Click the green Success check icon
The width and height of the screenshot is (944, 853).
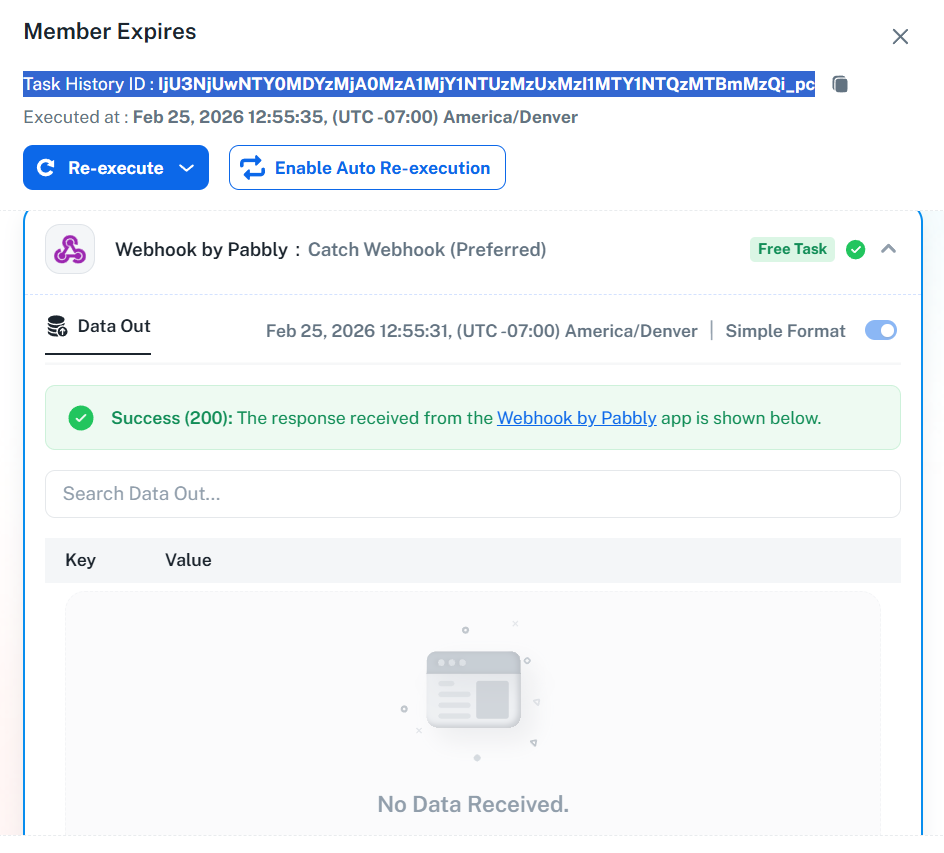(81, 418)
